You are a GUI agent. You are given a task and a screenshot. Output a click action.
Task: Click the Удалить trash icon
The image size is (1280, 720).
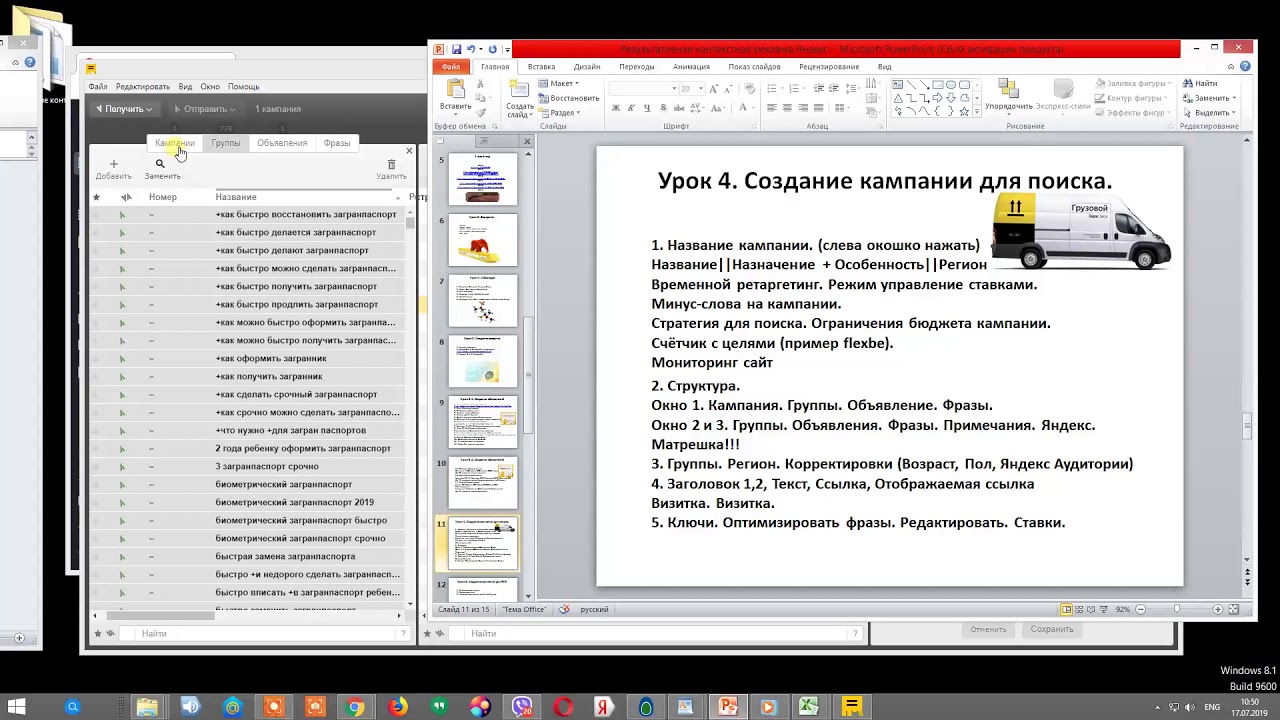(x=391, y=164)
